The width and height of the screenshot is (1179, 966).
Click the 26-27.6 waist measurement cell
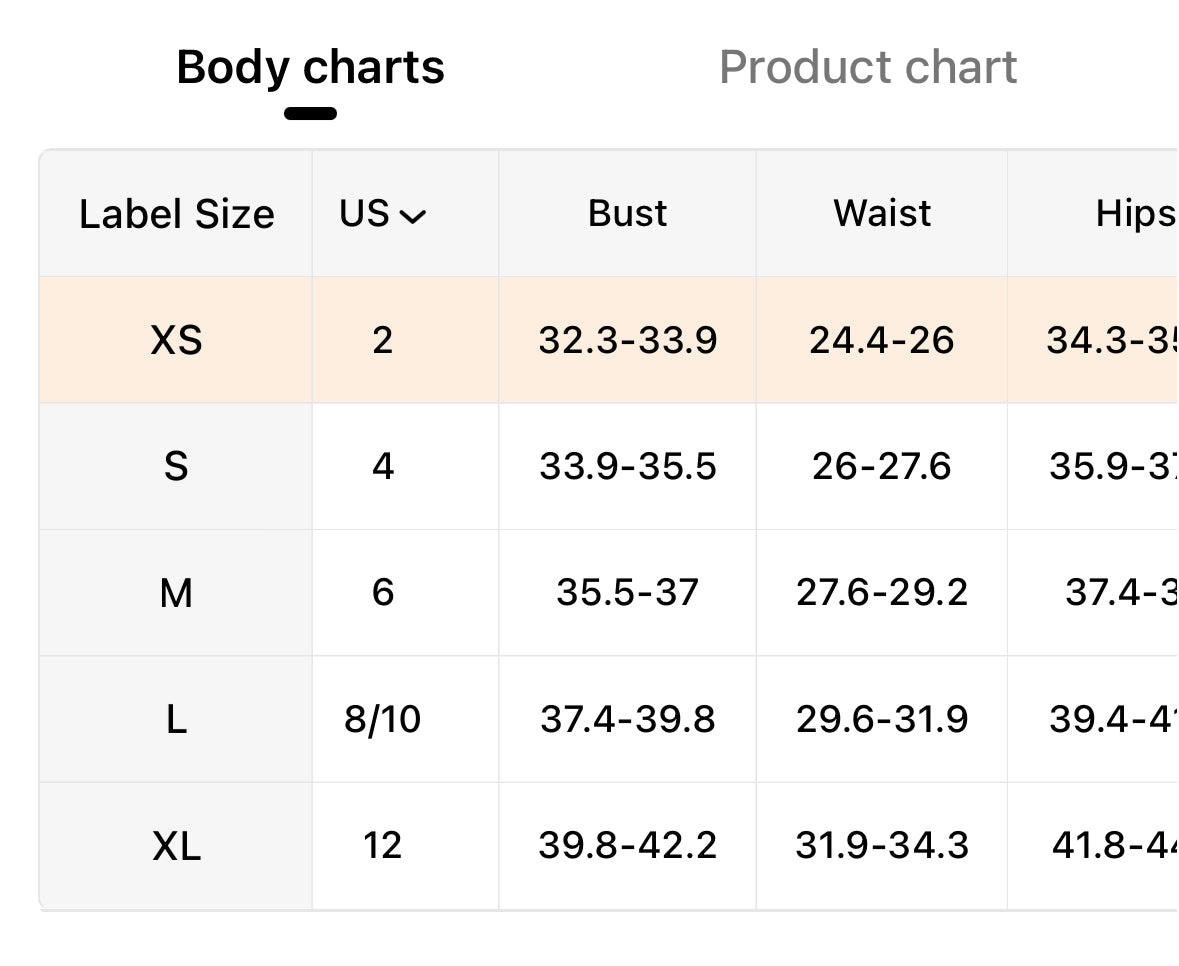pyautogui.click(x=881, y=466)
